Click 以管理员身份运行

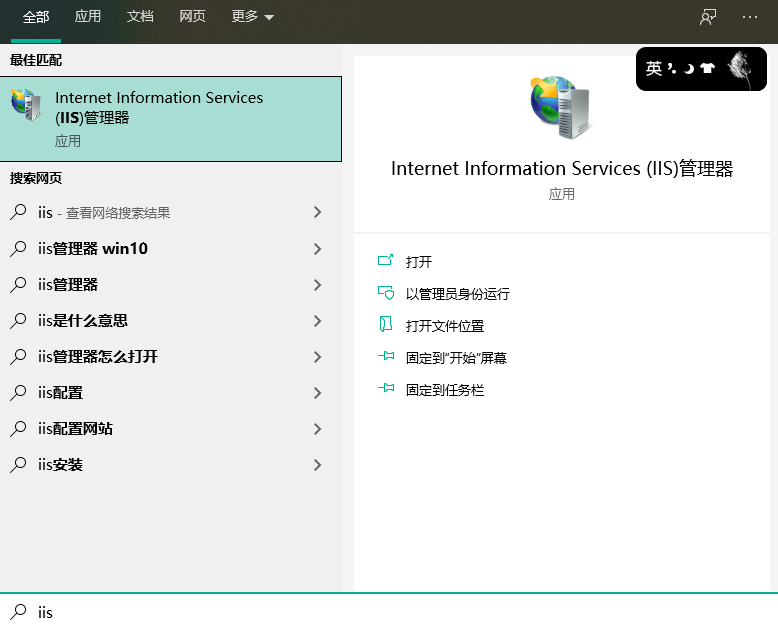tap(457, 294)
